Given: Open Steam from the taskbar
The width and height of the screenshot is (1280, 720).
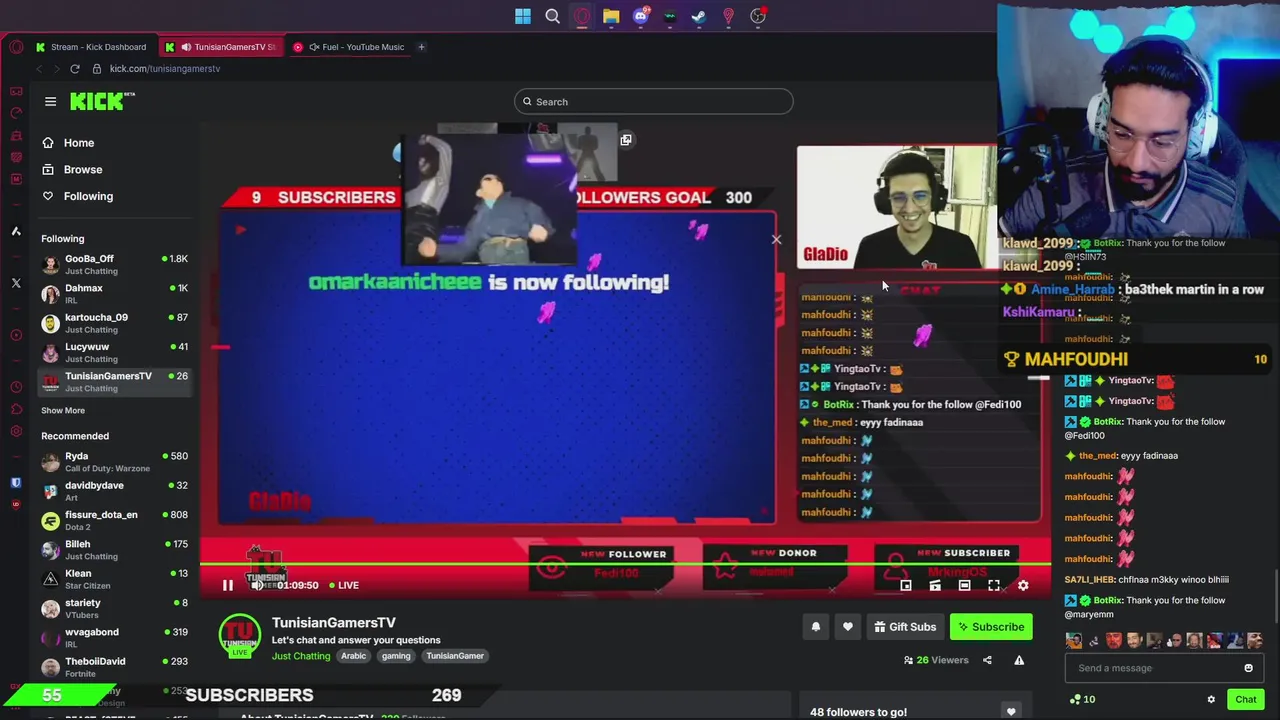Looking at the screenshot, I should point(699,16).
